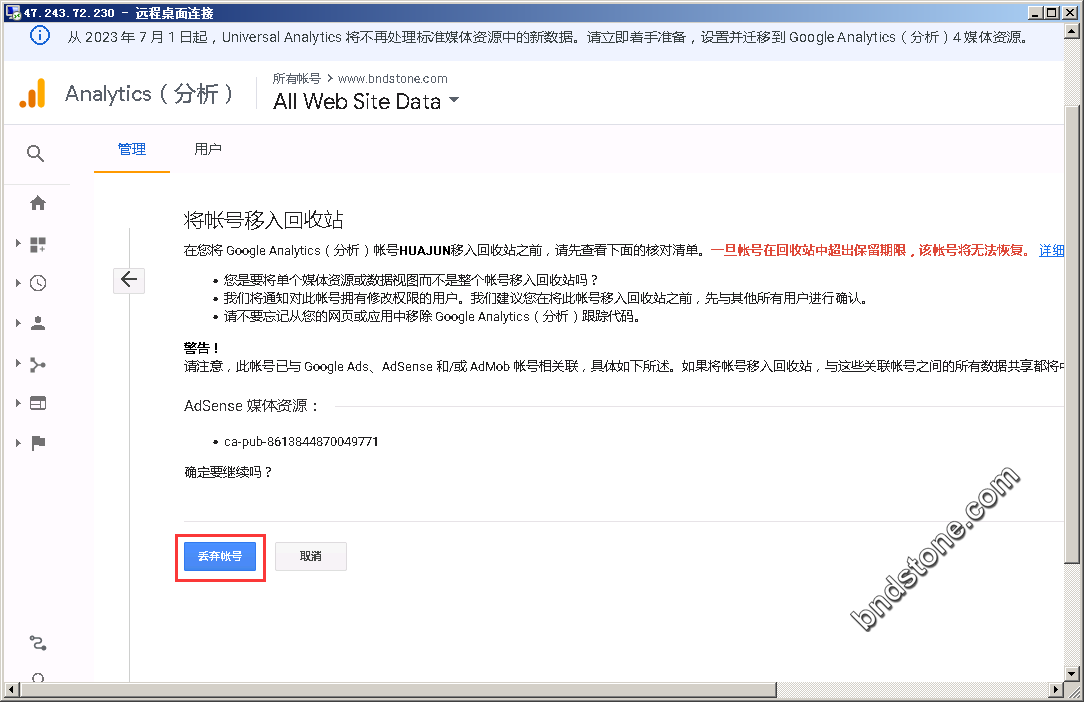1084x702 pixels.
Task: Open the Attribution path icon in the sidebar
Action: pyautogui.click(x=38, y=643)
